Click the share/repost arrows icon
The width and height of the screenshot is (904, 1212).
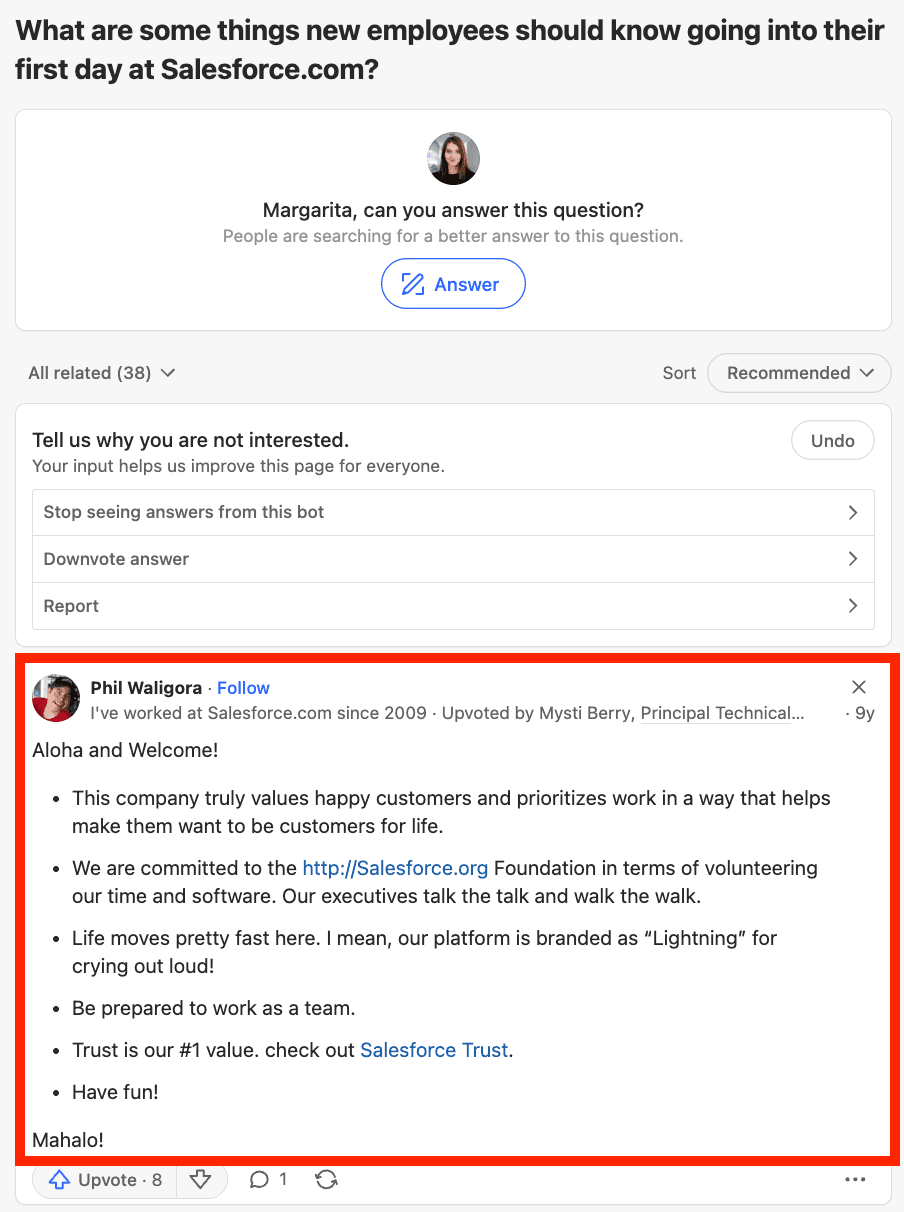pos(326,1180)
